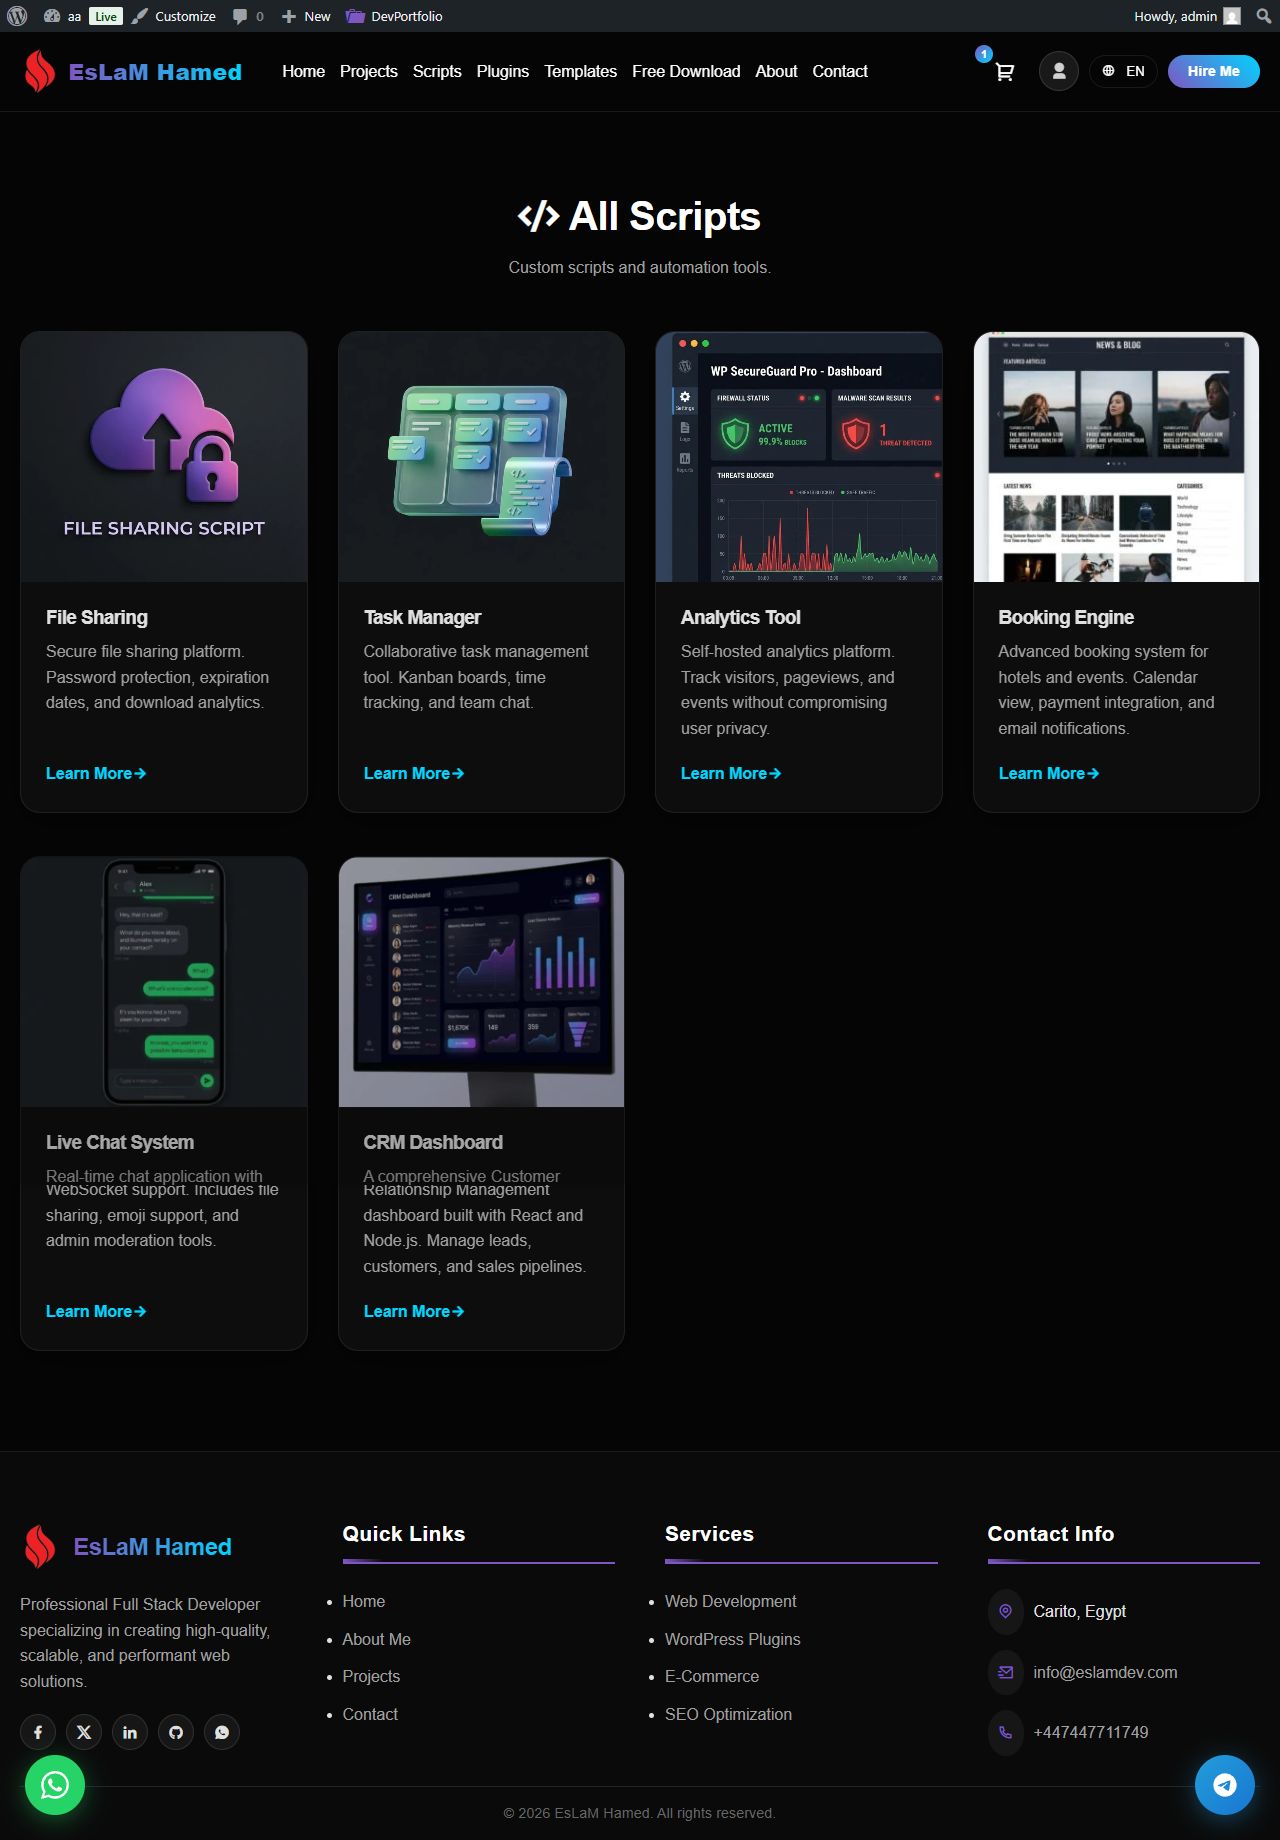Click the phone number +447447711749
The image size is (1280, 1840).
(1091, 1732)
